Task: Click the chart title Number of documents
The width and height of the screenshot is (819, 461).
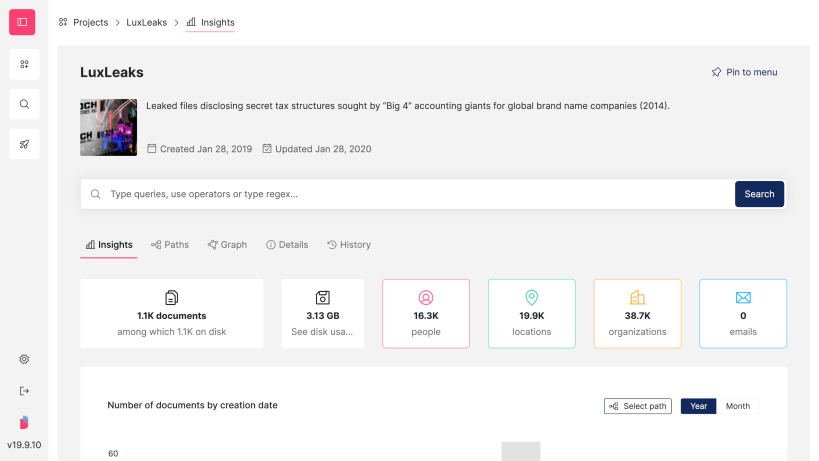Action: point(192,405)
